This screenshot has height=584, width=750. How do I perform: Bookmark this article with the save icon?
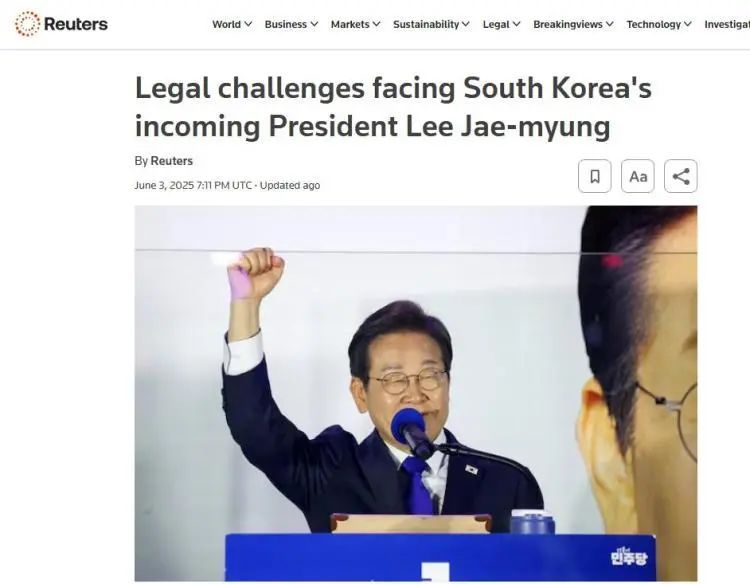[595, 176]
